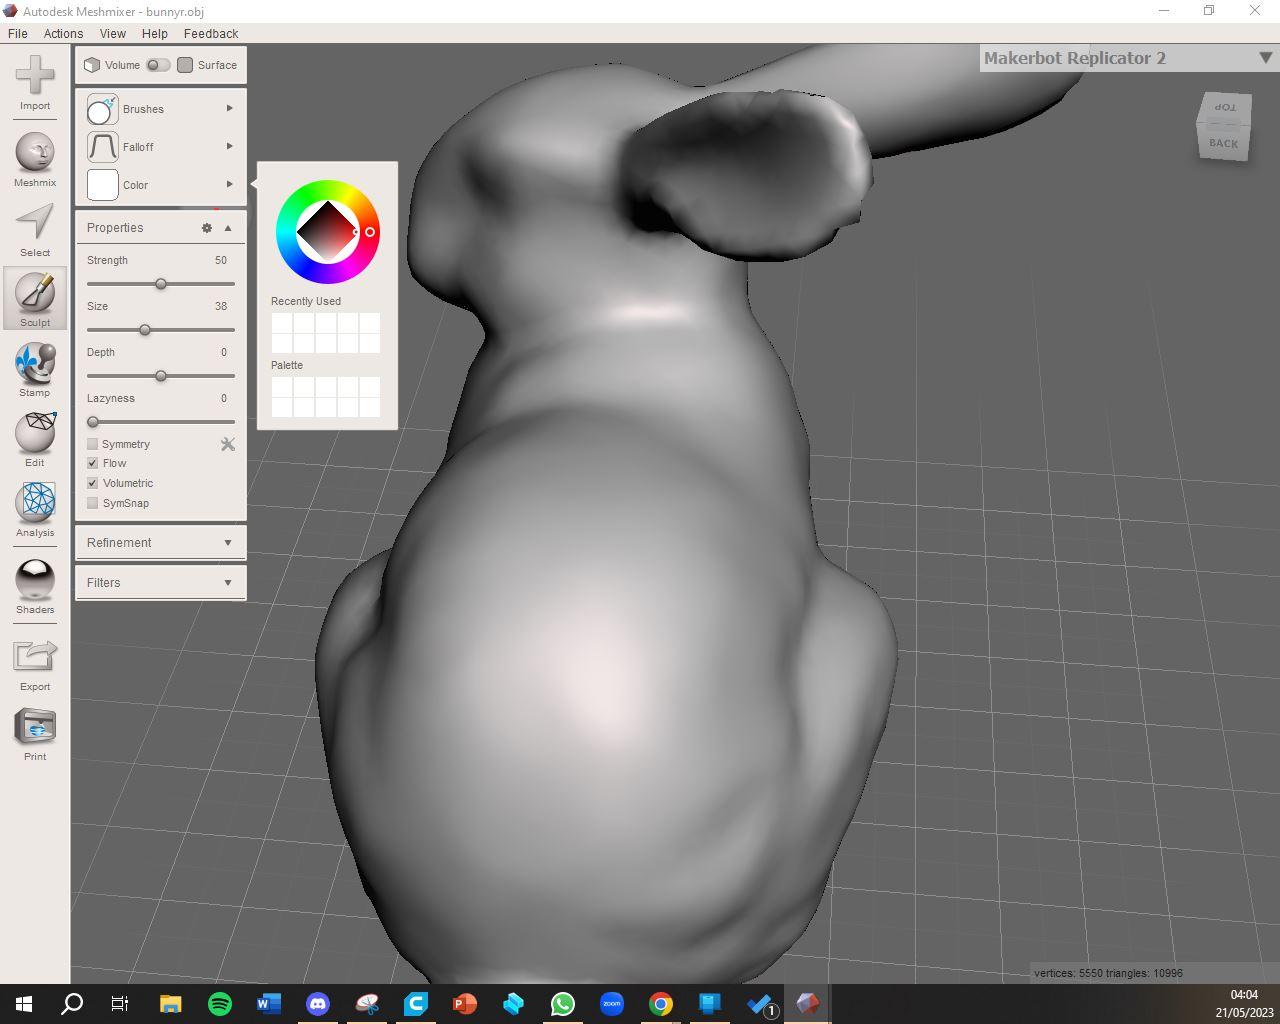
Task: Open Windows taskbar search
Action: pyautogui.click(x=72, y=1004)
